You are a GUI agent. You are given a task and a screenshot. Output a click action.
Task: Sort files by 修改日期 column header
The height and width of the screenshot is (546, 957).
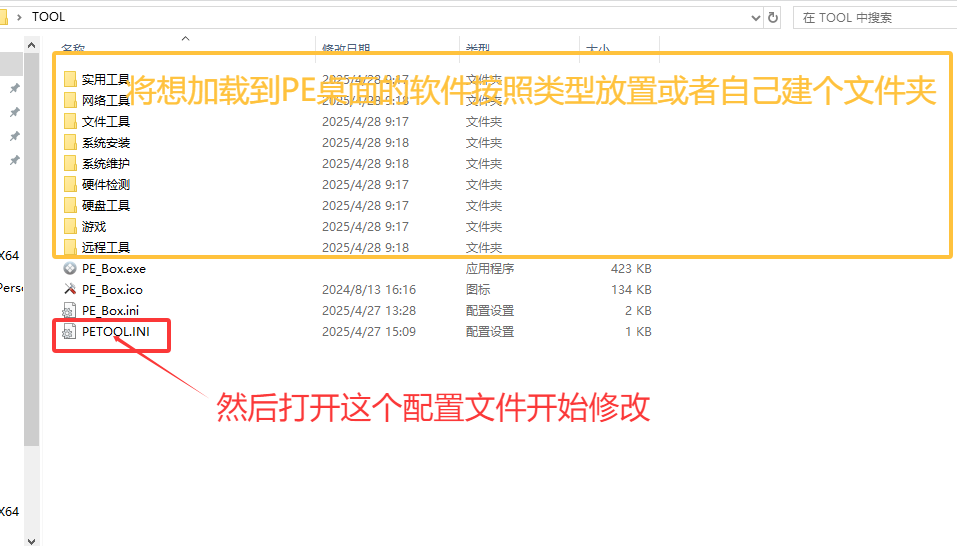(x=346, y=48)
